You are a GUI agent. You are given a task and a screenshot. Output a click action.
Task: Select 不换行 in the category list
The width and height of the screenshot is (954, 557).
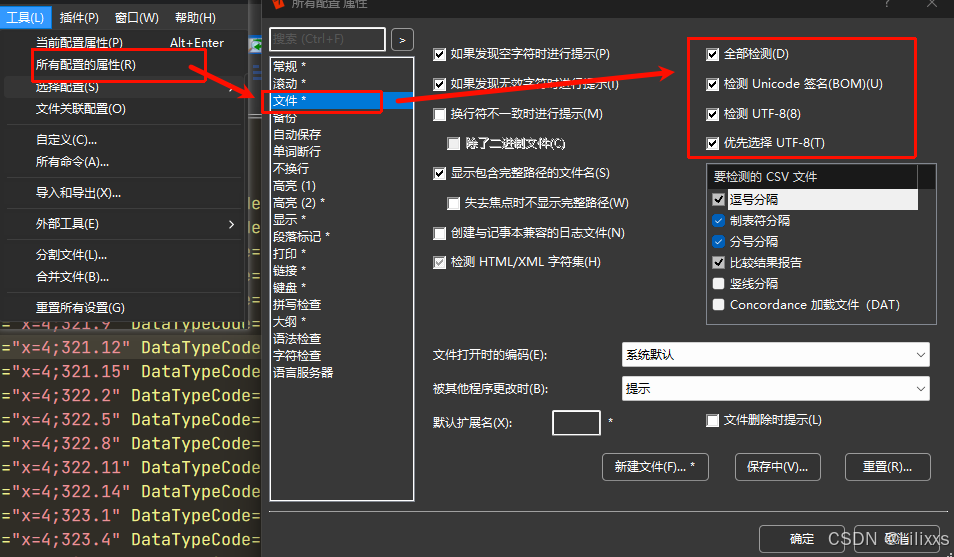click(342, 169)
